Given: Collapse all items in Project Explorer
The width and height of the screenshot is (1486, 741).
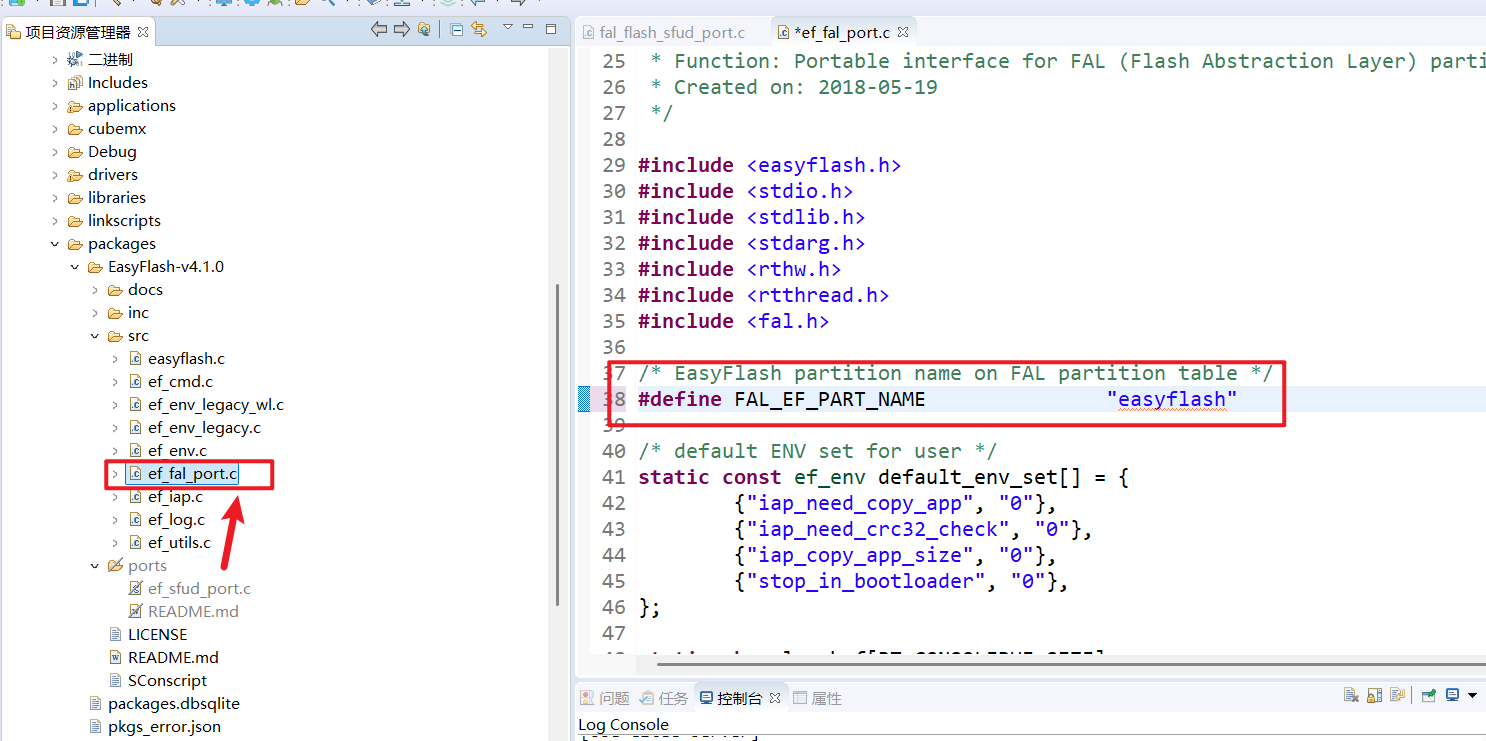Looking at the screenshot, I should pyautogui.click(x=457, y=30).
